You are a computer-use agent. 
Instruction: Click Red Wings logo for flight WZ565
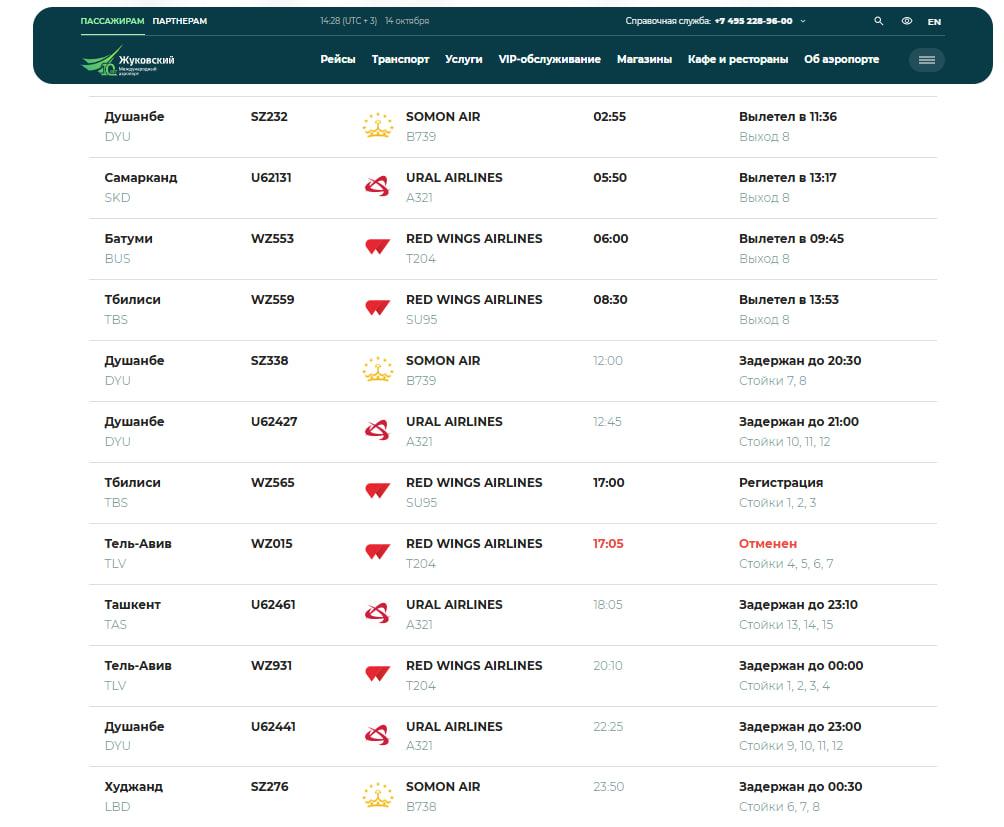378,490
